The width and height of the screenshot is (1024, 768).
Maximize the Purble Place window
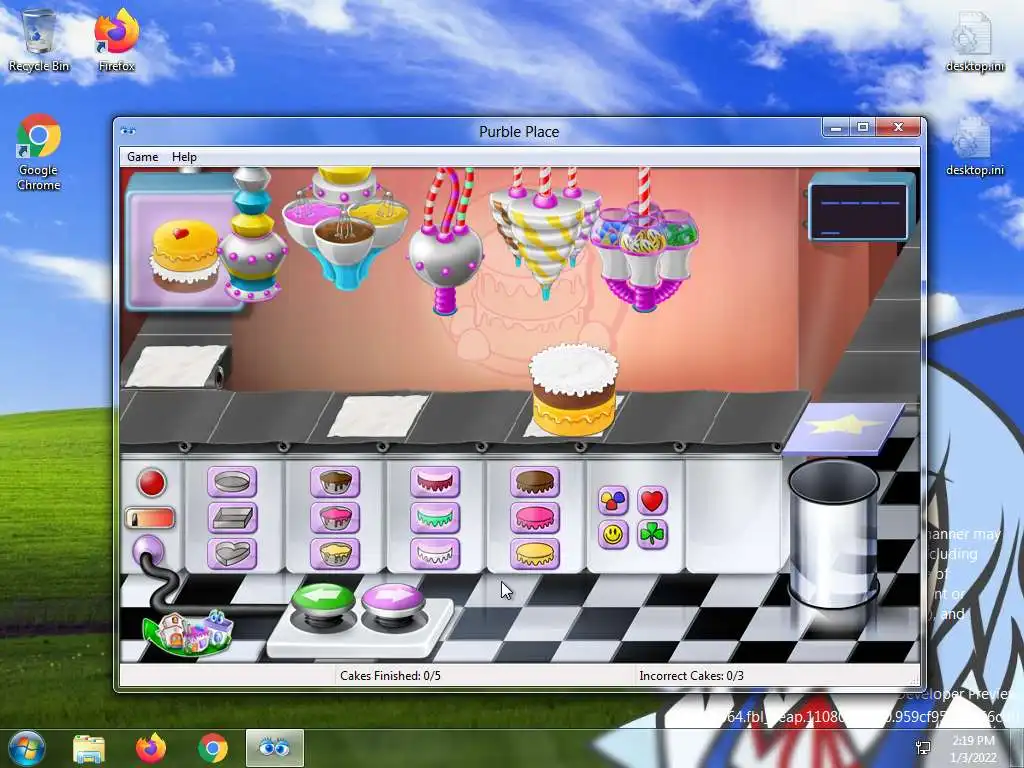coord(863,127)
